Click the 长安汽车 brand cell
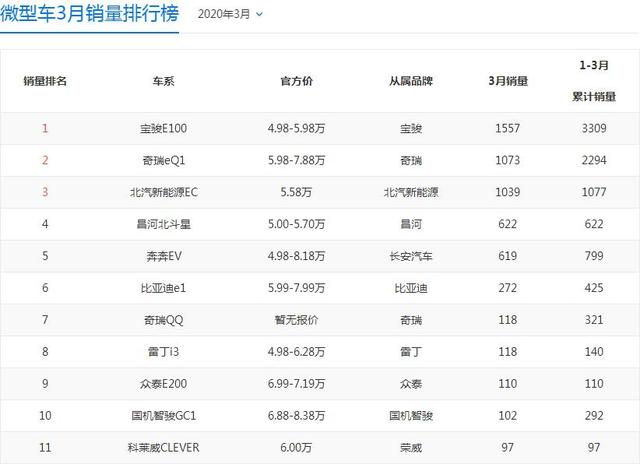The height and width of the screenshot is (464, 640). point(411,256)
